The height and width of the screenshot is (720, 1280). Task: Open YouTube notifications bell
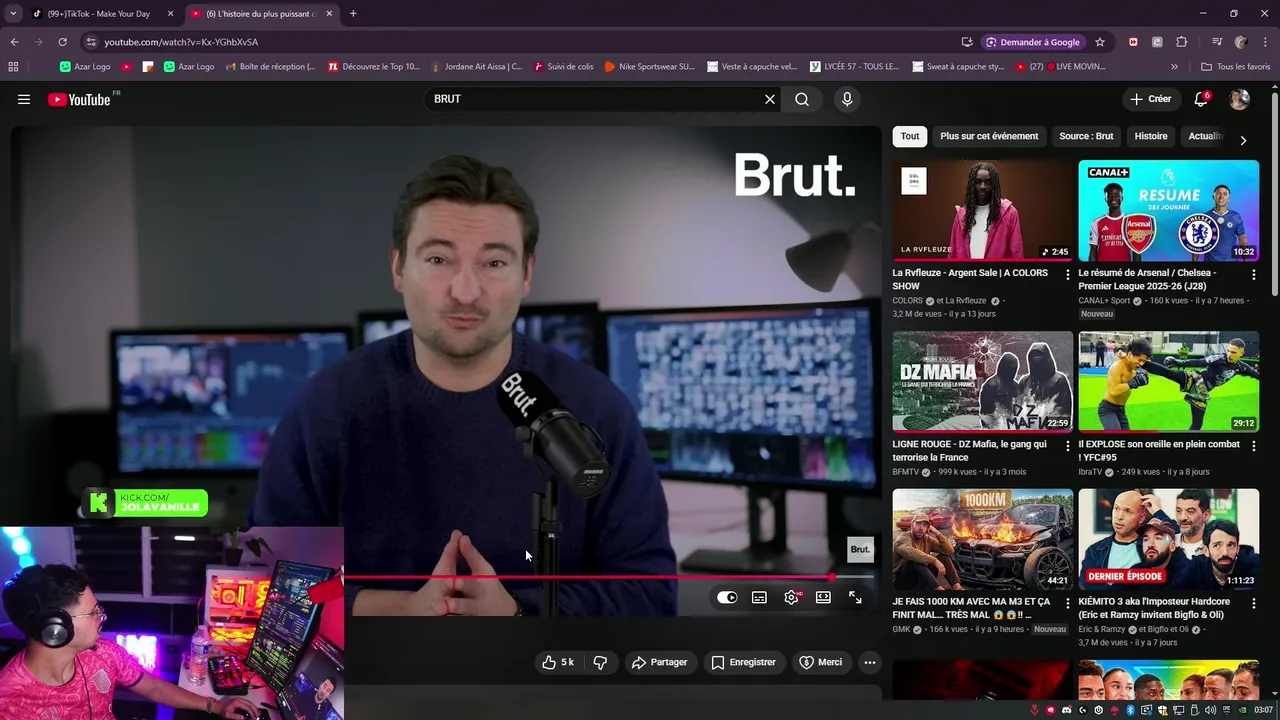(1201, 99)
